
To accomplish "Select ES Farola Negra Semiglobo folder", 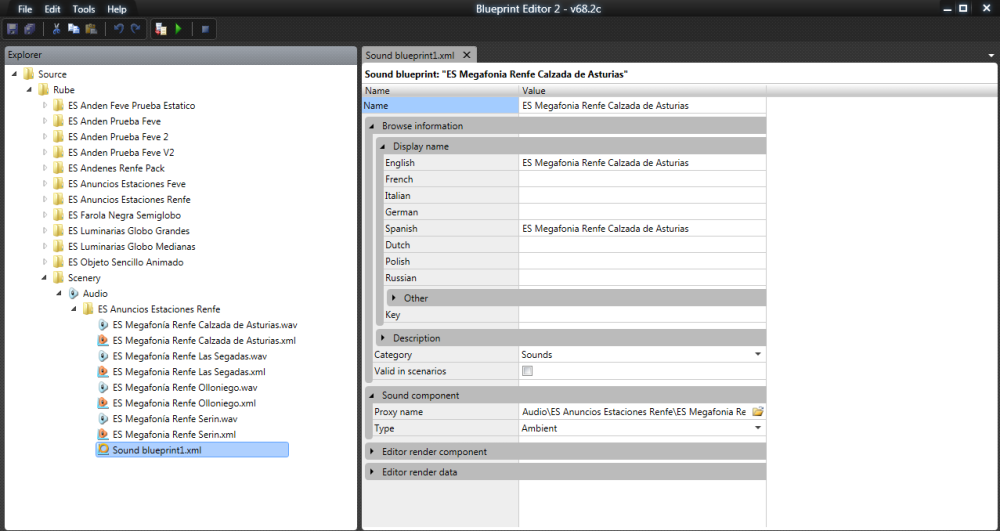I will [x=124, y=215].
